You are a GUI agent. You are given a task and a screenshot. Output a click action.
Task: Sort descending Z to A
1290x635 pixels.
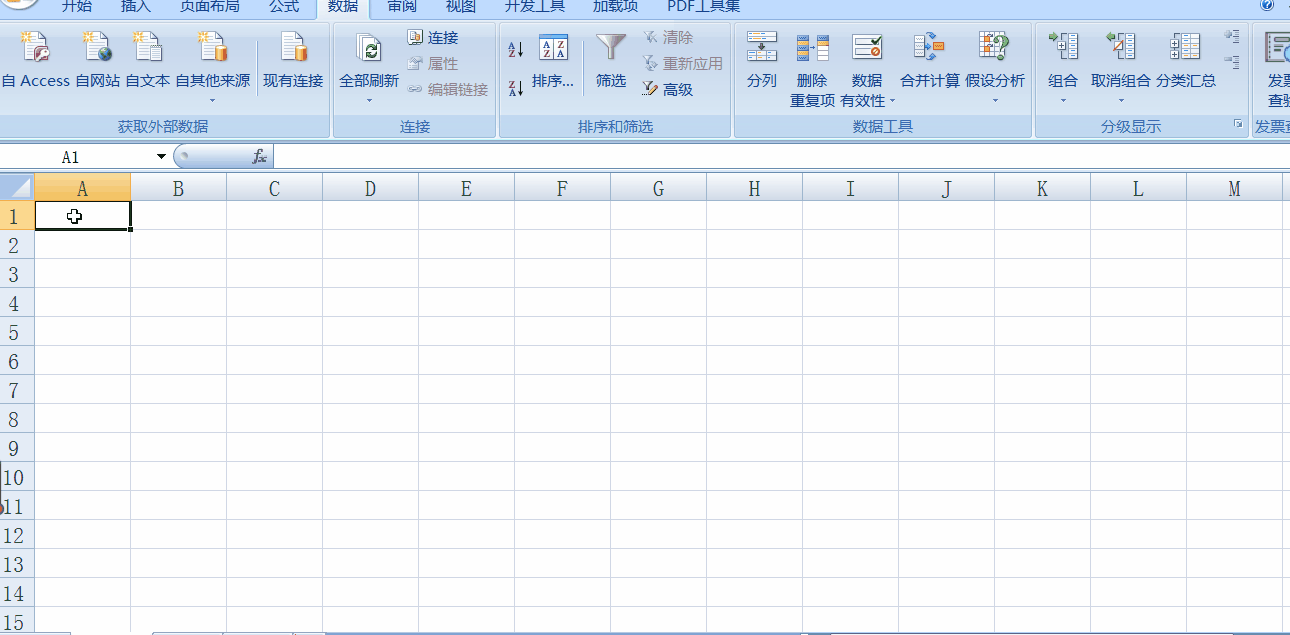(516, 88)
